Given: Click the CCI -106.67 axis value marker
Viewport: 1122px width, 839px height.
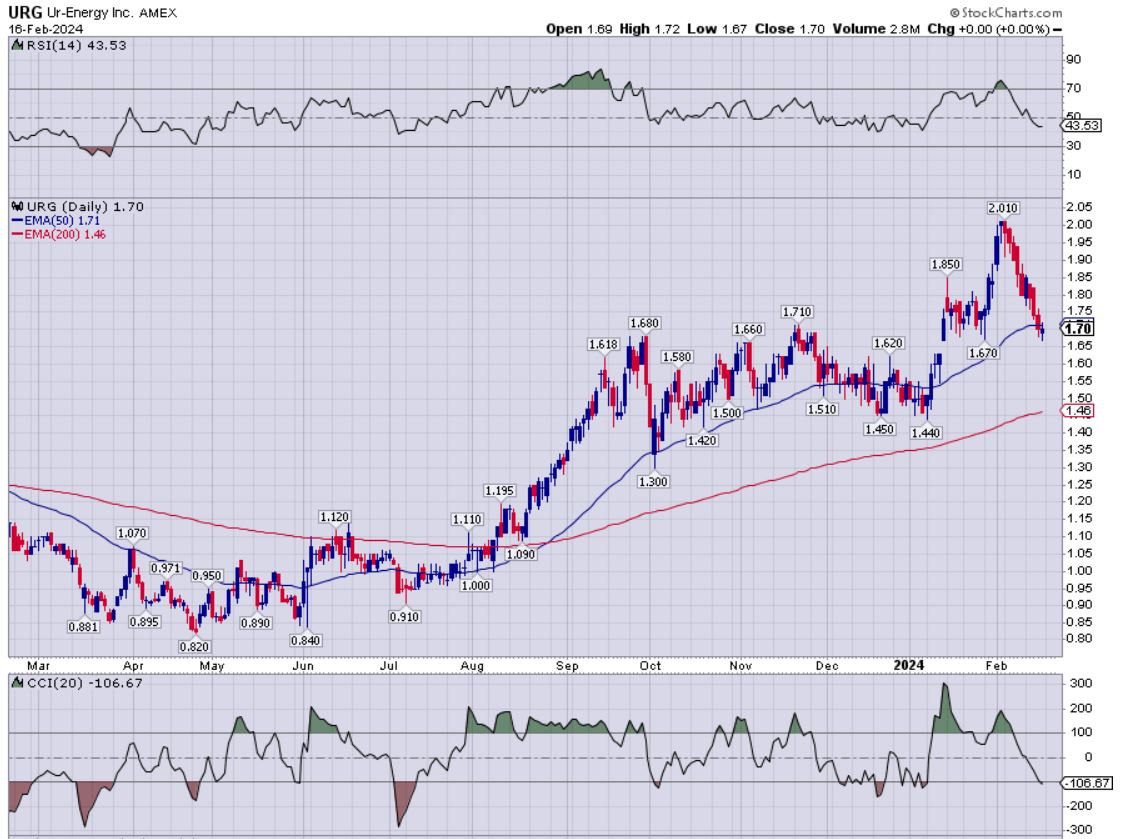Looking at the screenshot, I should coord(1087,783).
